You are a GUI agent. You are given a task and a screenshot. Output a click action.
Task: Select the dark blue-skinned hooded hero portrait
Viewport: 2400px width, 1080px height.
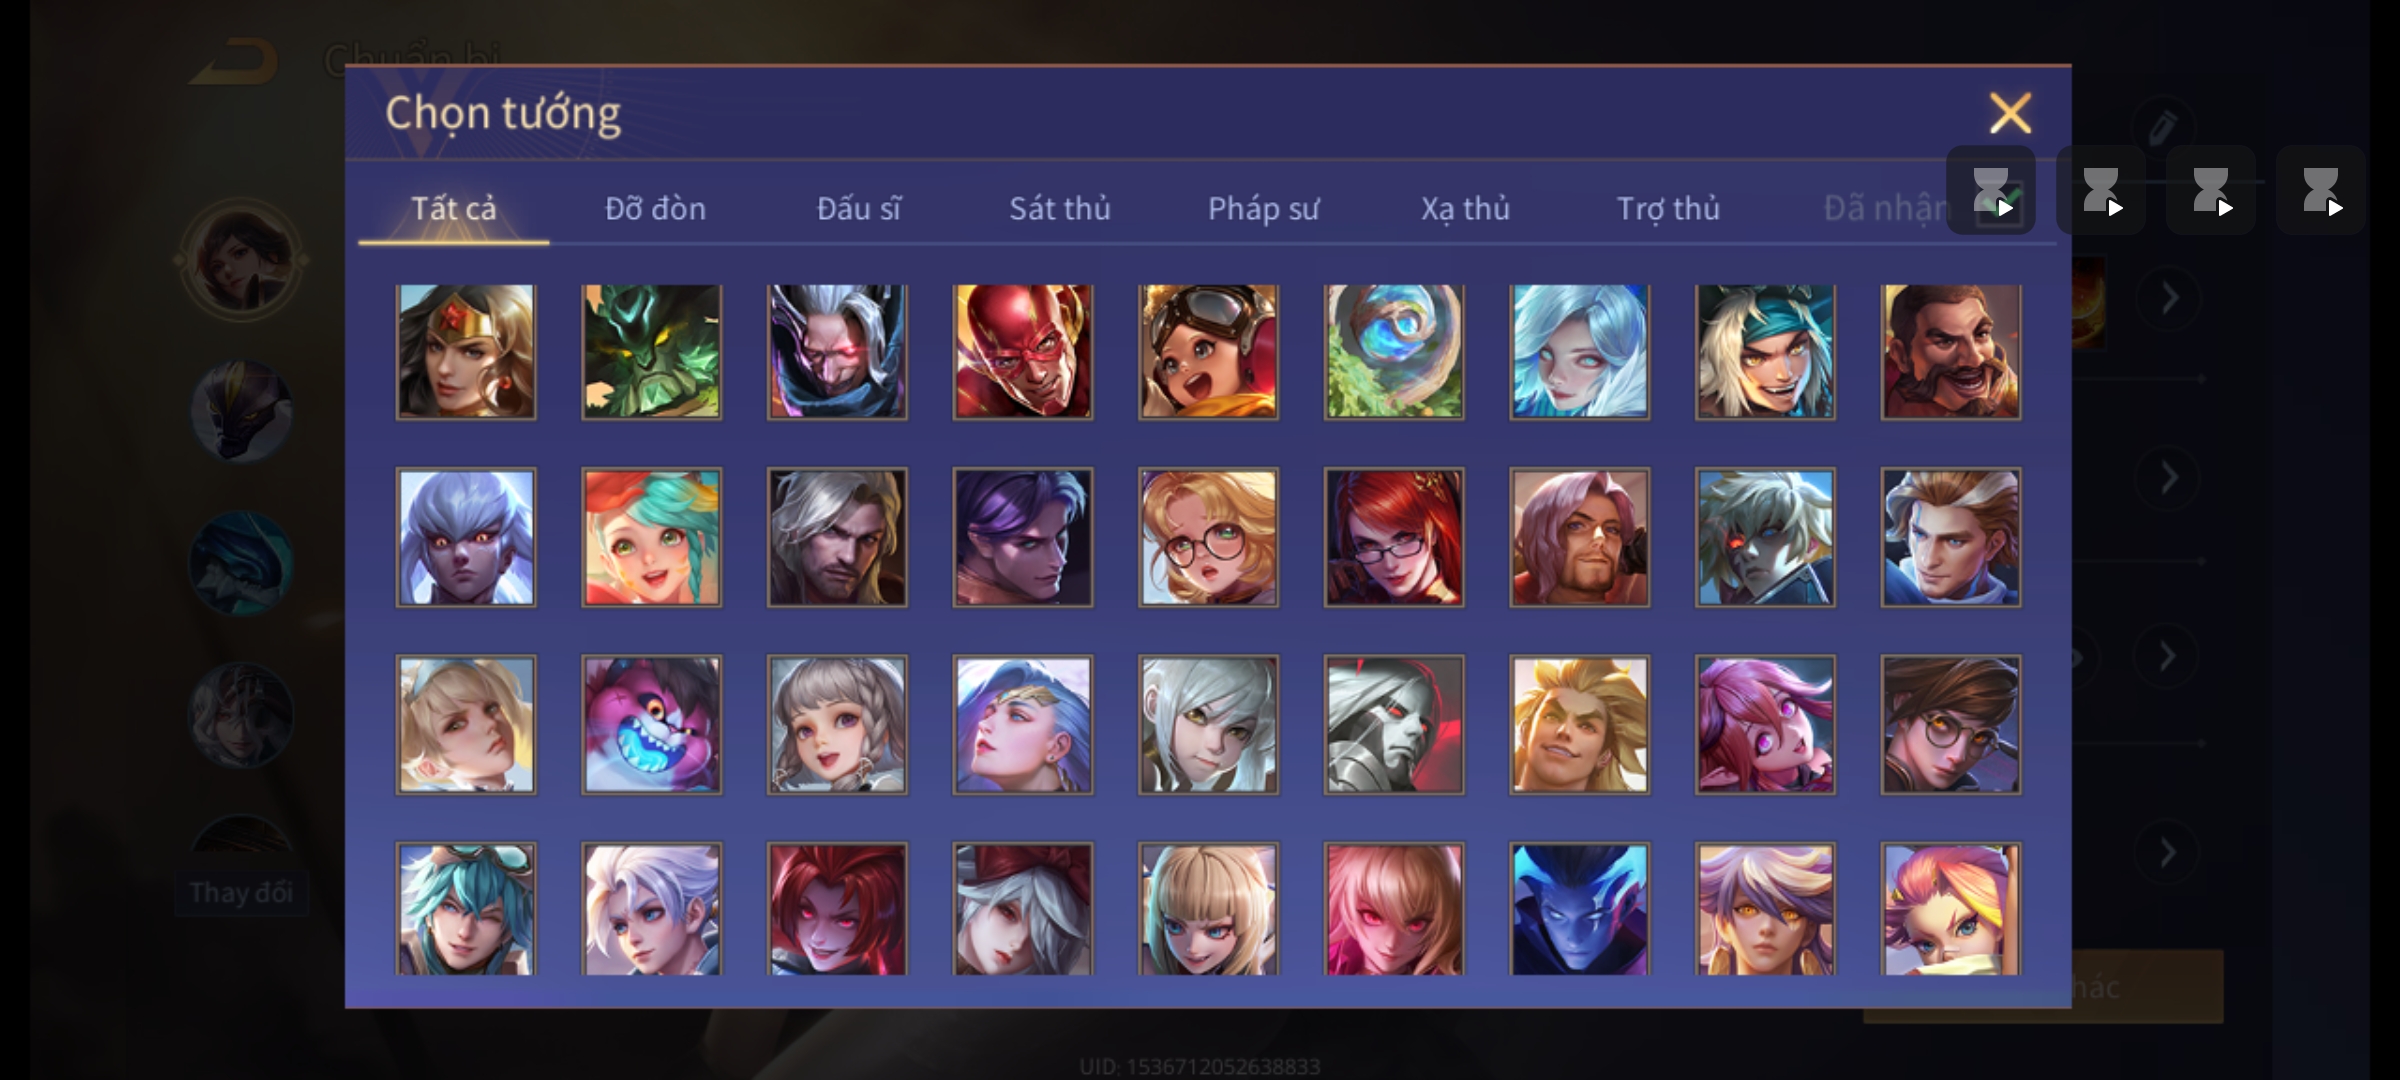(1579, 908)
